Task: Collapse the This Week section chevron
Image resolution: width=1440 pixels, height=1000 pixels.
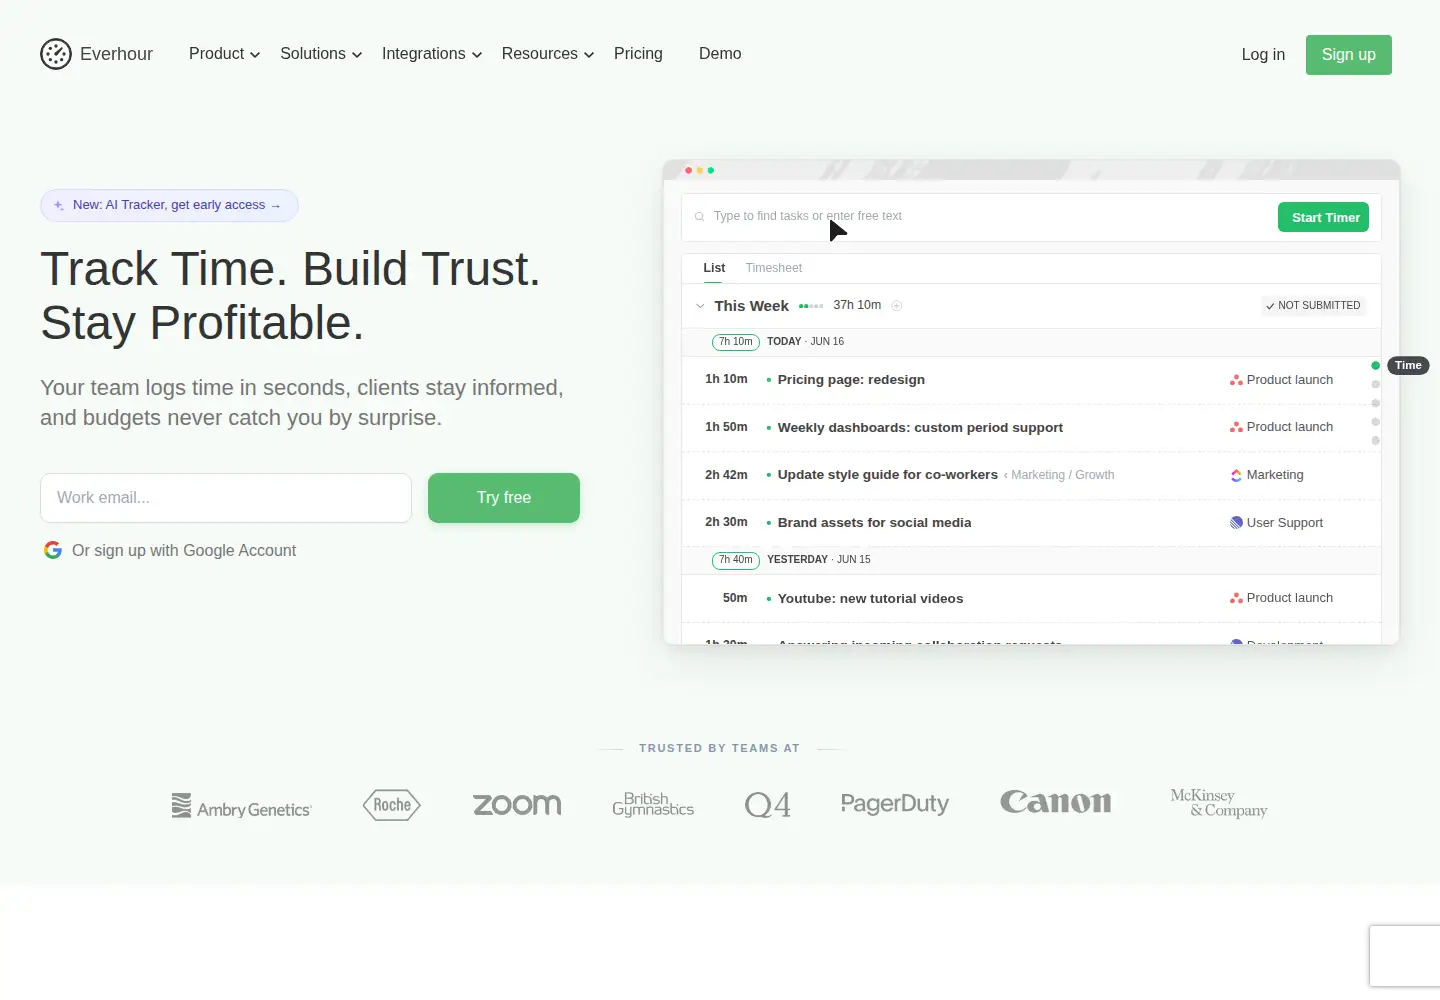Action: pyautogui.click(x=700, y=306)
